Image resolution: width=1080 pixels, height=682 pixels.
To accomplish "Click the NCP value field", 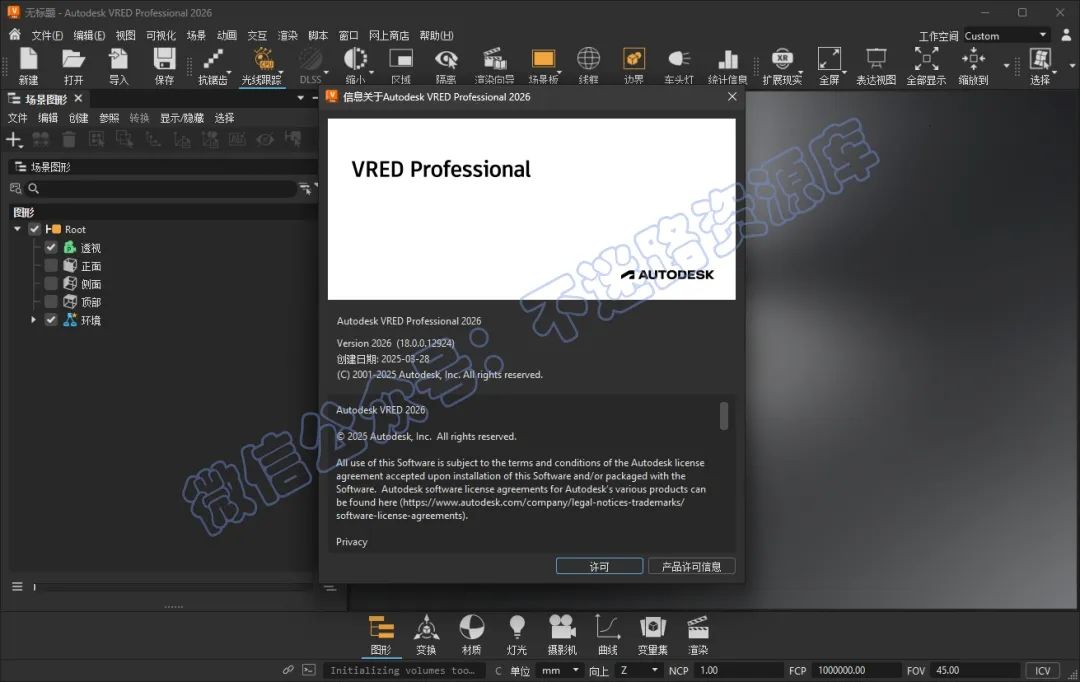I will click(x=738, y=670).
